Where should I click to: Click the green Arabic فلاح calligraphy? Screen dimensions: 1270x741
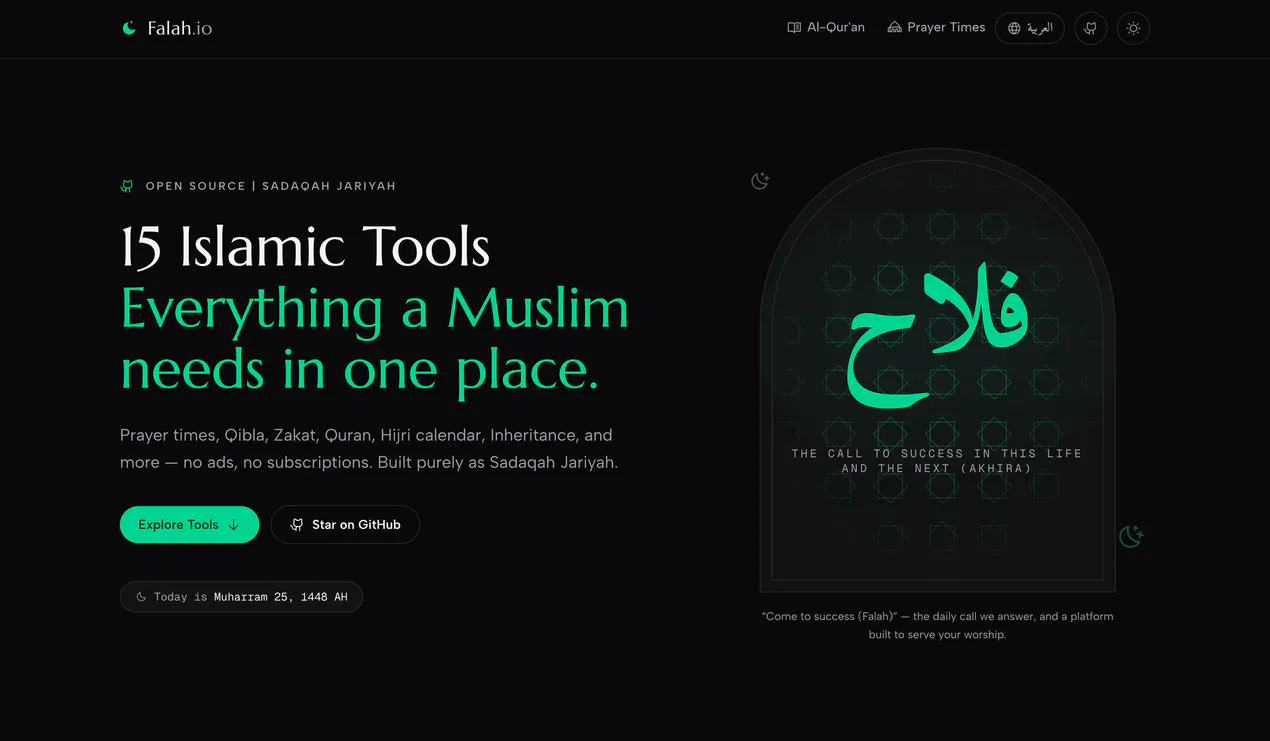[938, 338]
